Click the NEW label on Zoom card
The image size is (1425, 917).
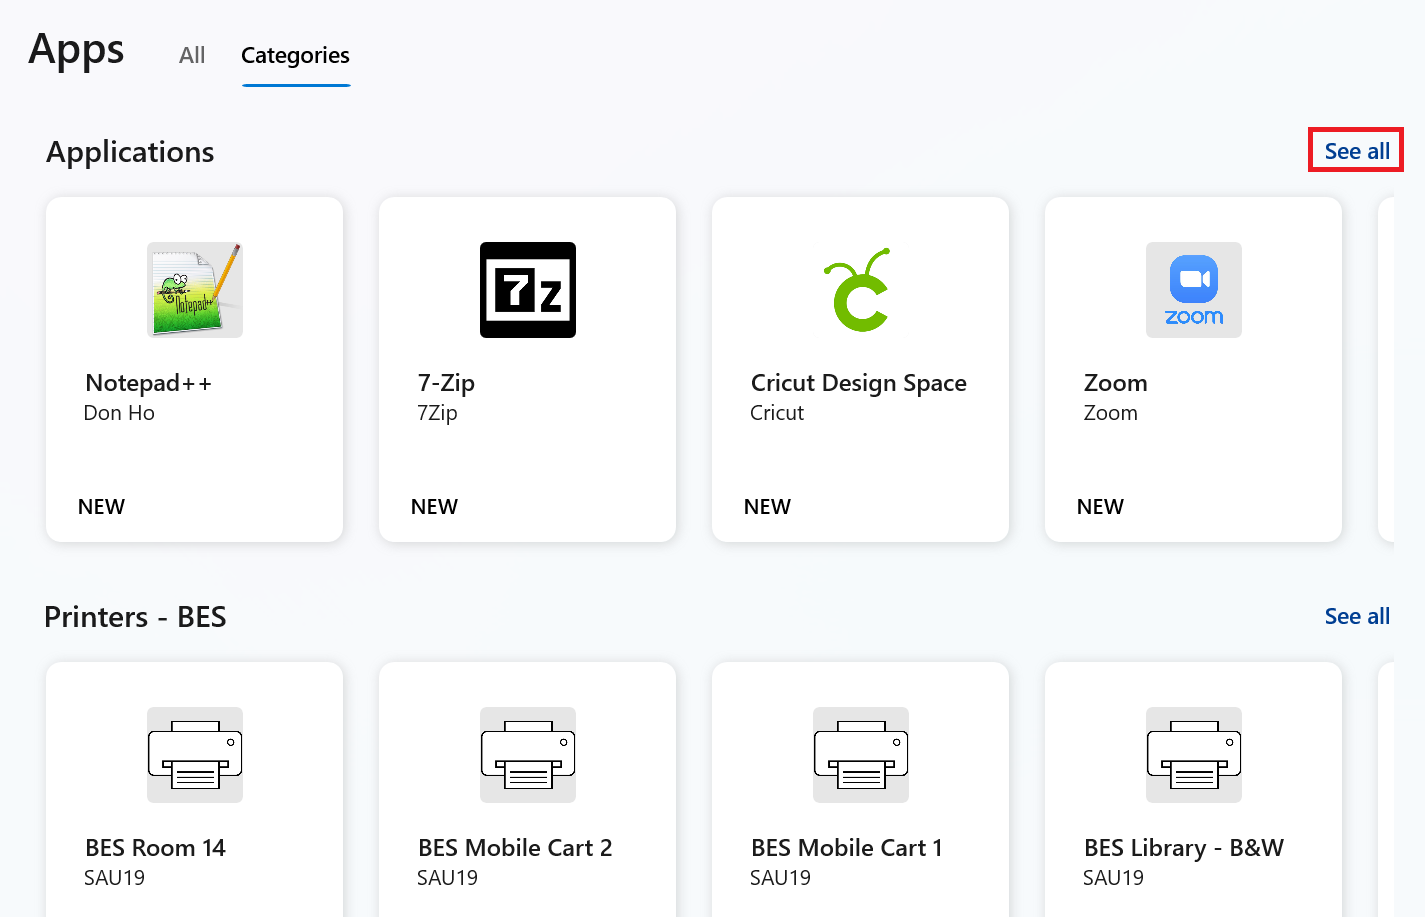[x=1100, y=507]
